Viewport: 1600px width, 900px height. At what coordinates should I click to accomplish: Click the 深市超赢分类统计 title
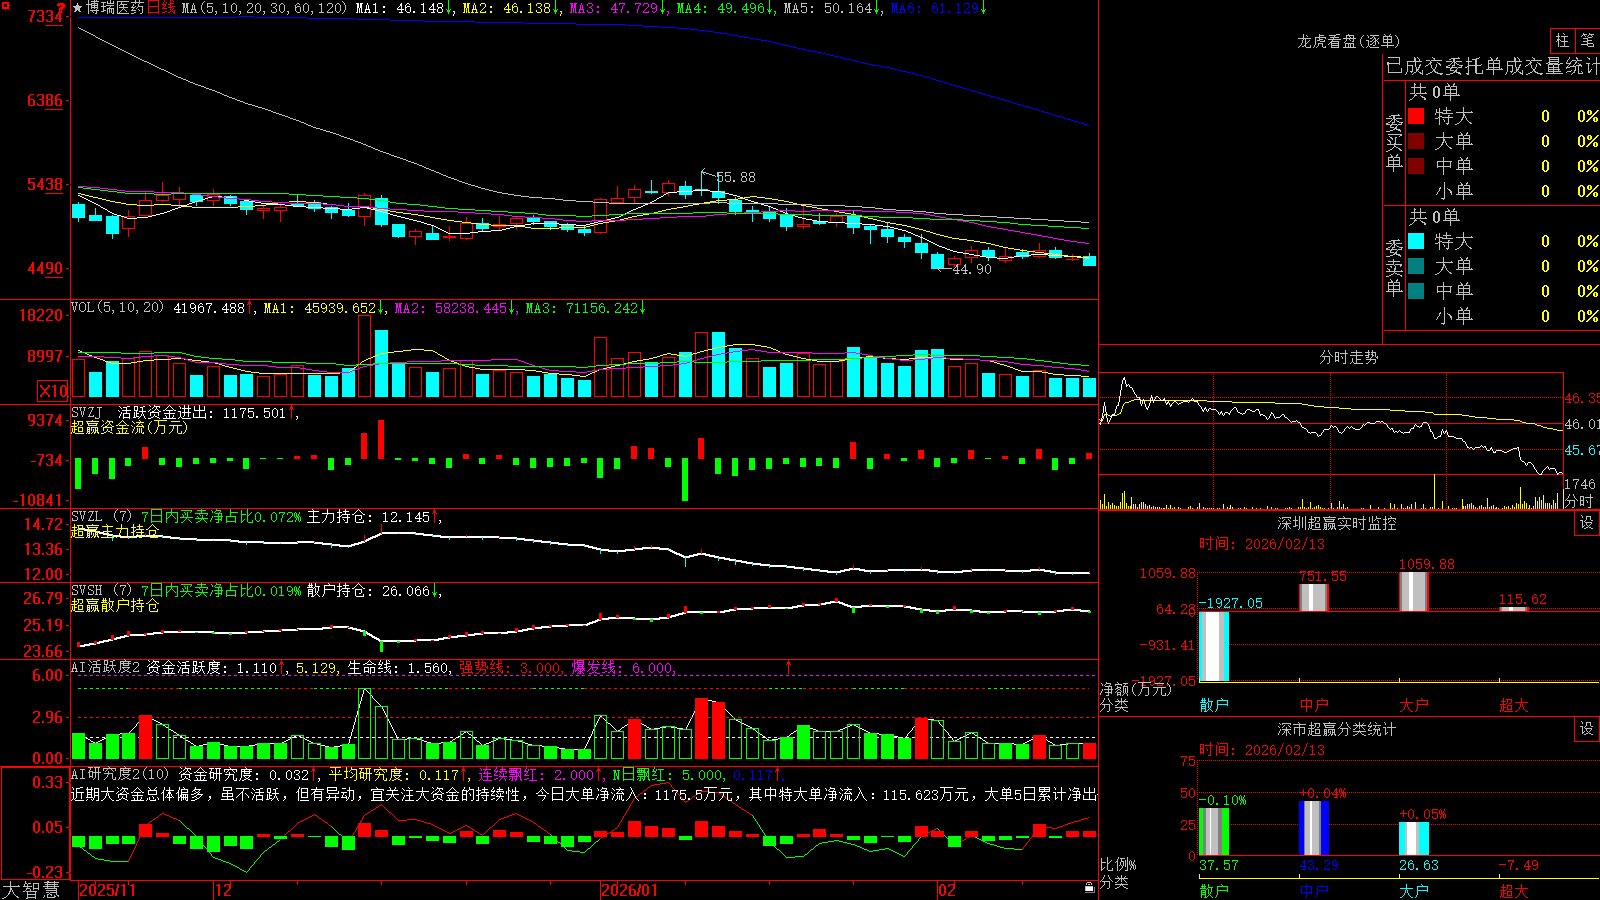(x=1337, y=729)
